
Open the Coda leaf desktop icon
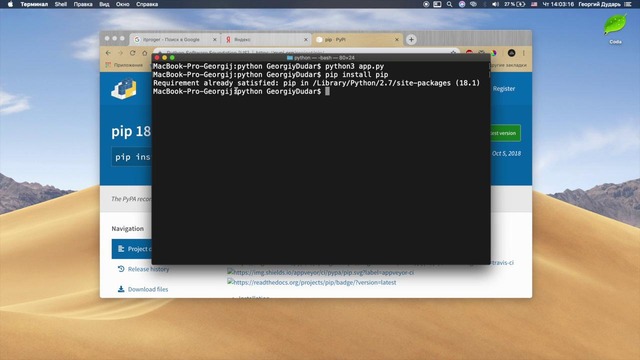click(615, 25)
